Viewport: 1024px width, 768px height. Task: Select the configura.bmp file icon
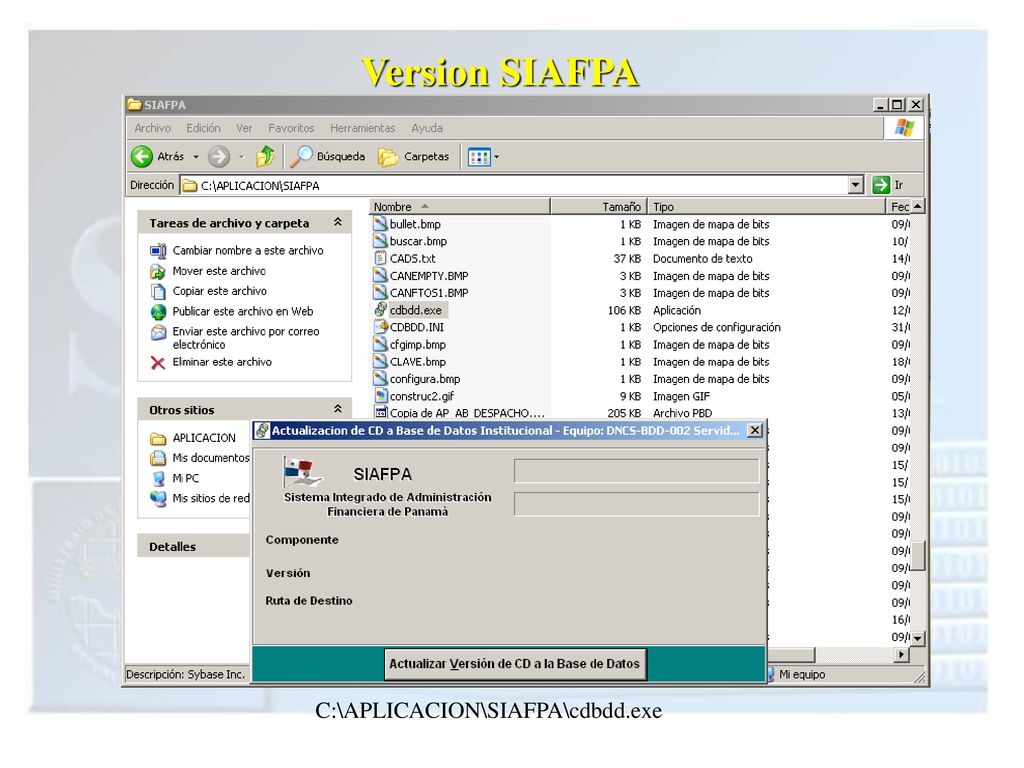[x=380, y=378]
